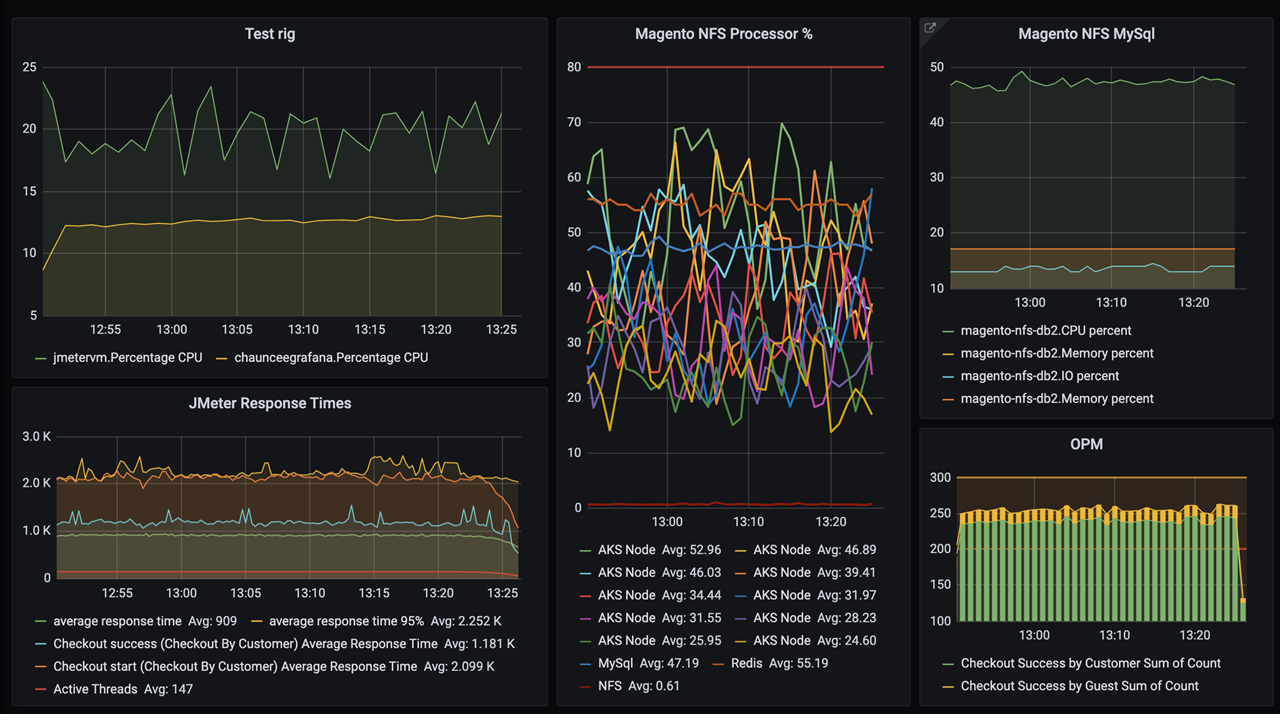Screen dimensions: 1280x720
Task: Toggle the average response time Avg 909 series
Action: (x=136, y=621)
